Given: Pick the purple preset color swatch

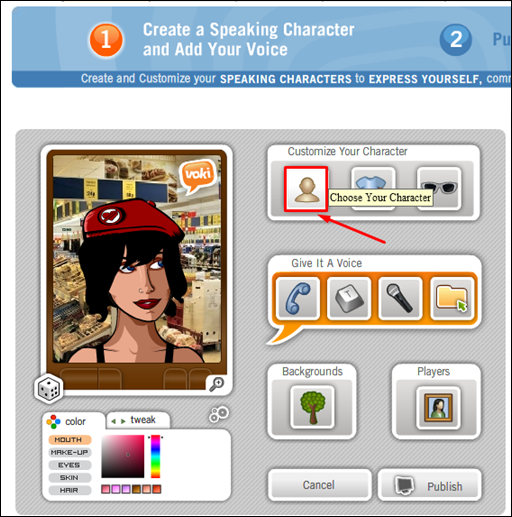Looking at the screenshot, I should [x=126, y=489].
